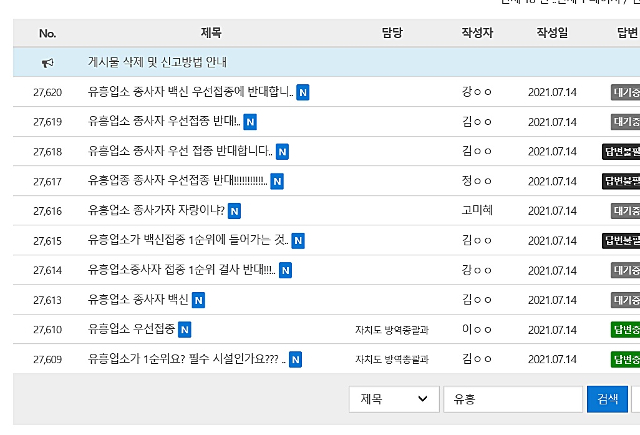Click the N badge on post 27,609

[296, 360]
